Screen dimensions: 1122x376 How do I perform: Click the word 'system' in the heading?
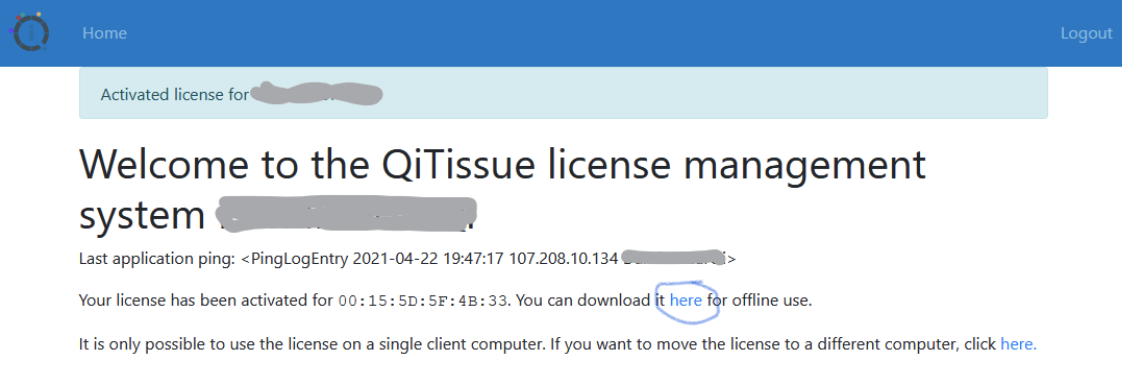click(142, 215)
